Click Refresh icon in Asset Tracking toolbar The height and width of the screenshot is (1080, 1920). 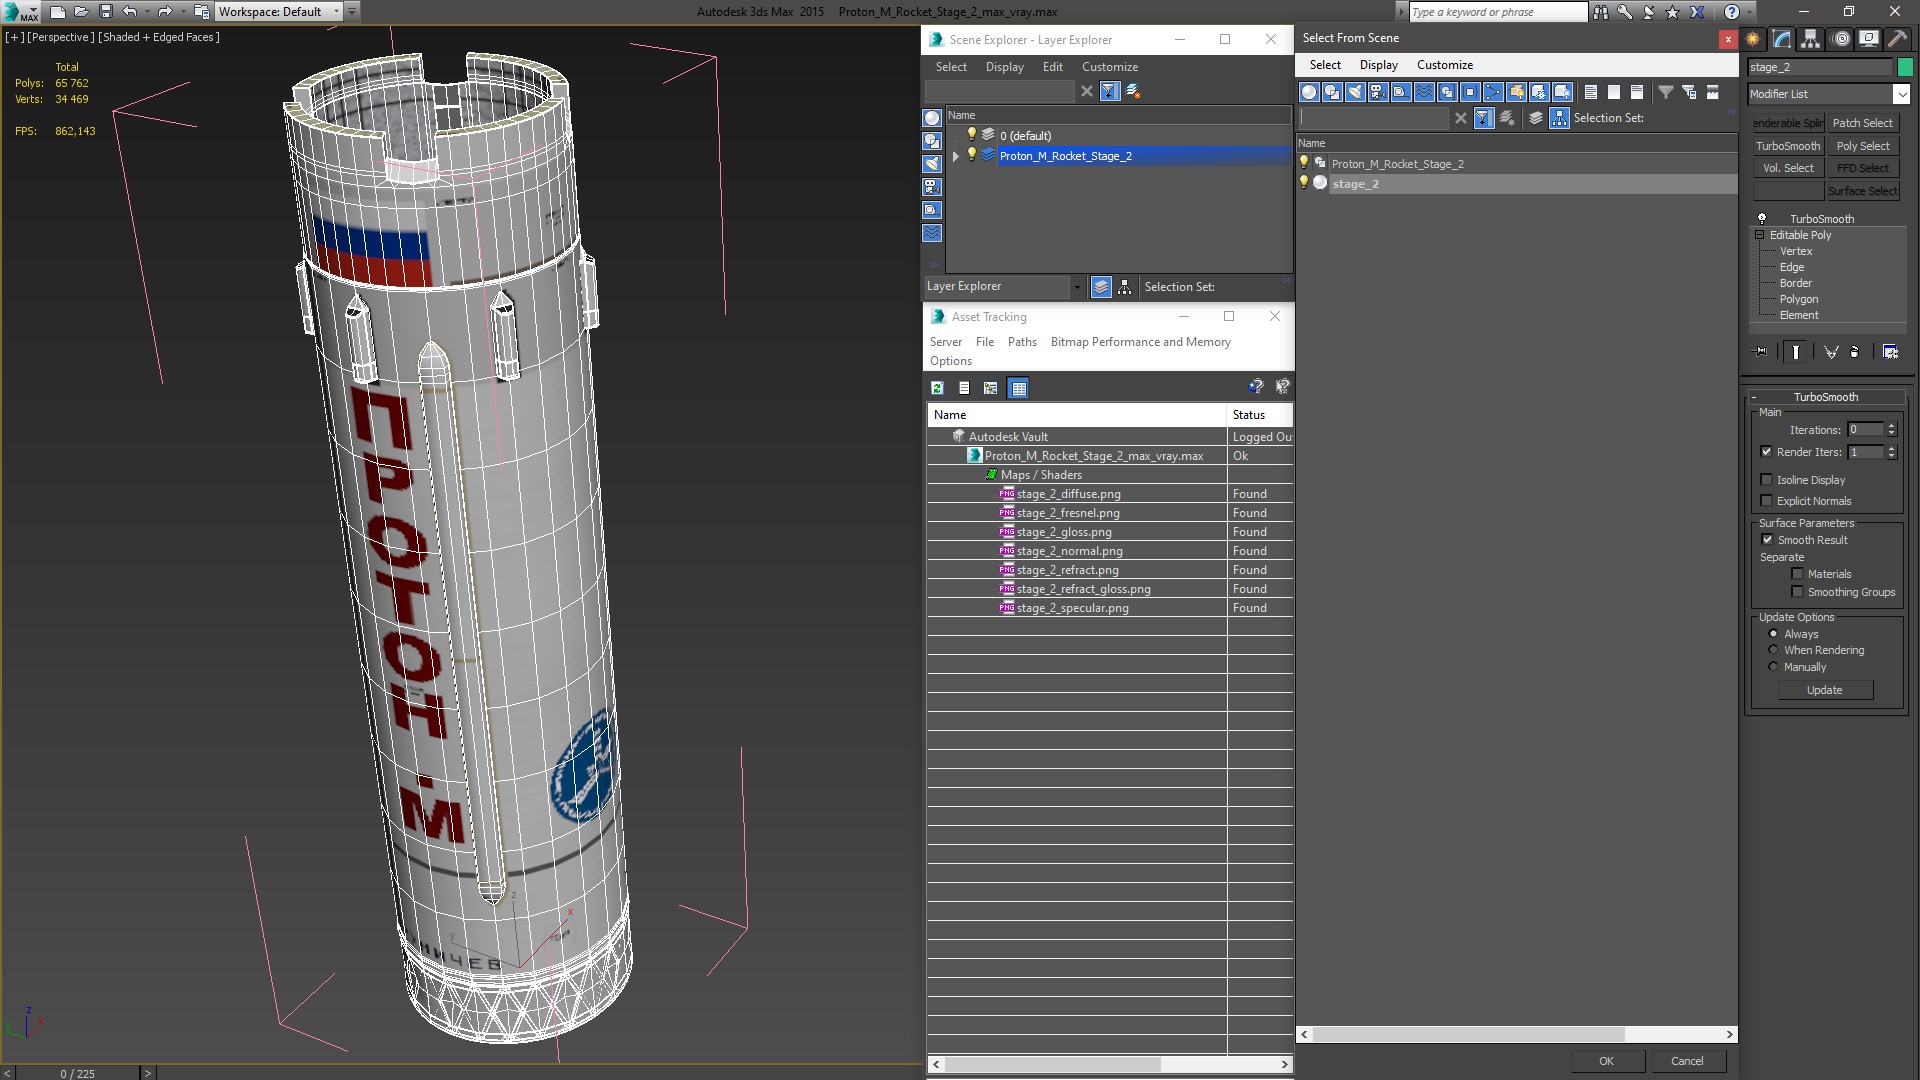pos(937,388)
